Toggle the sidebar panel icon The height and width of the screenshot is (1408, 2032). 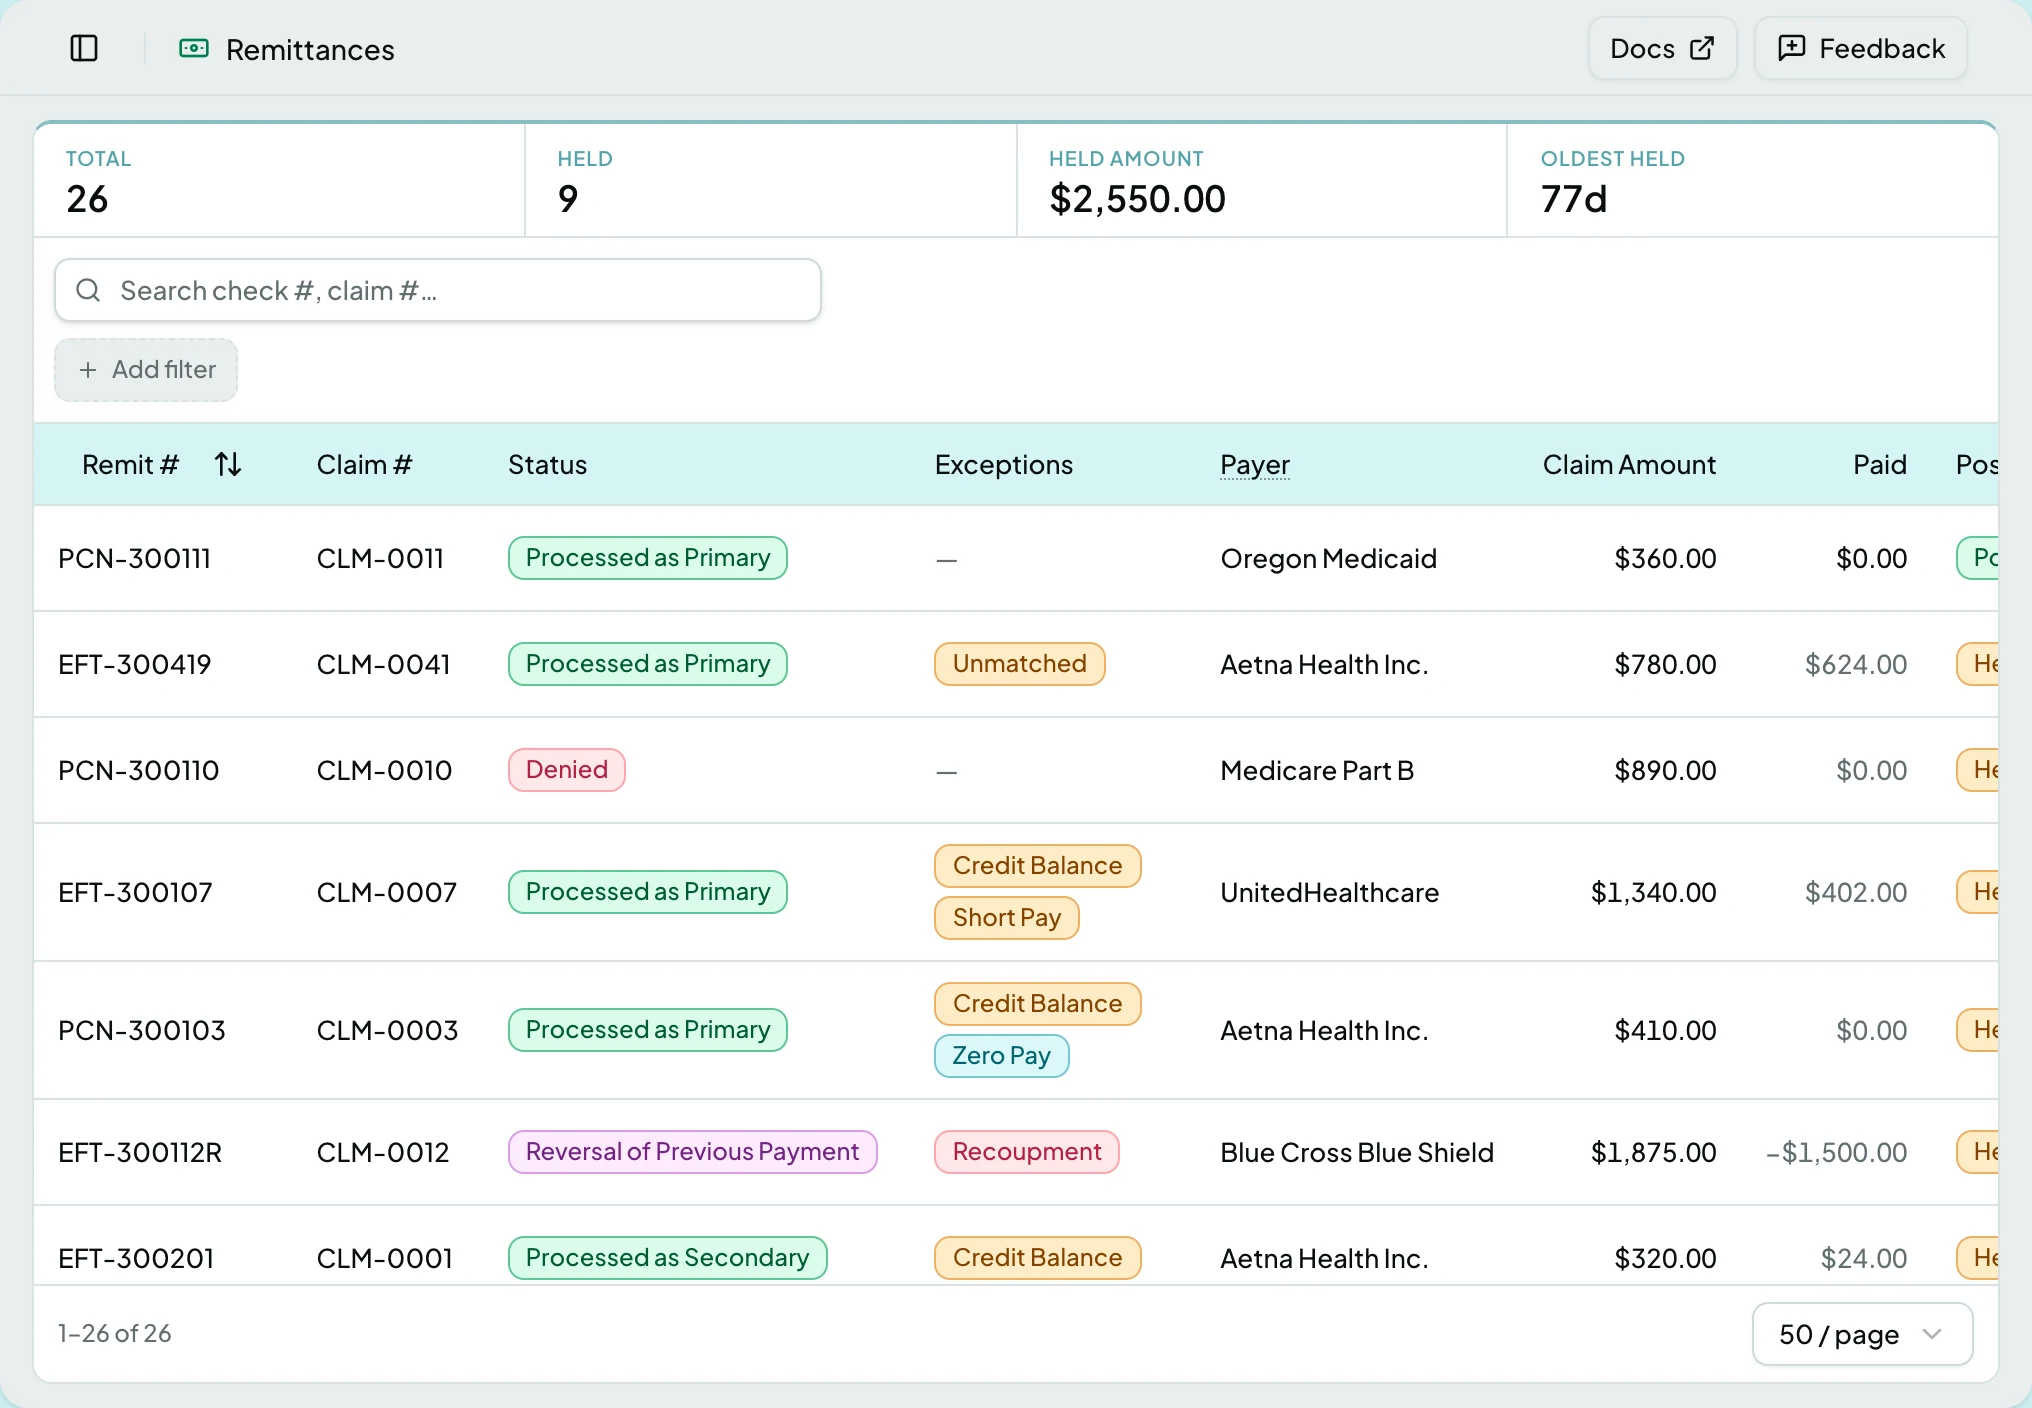point(84,48)
